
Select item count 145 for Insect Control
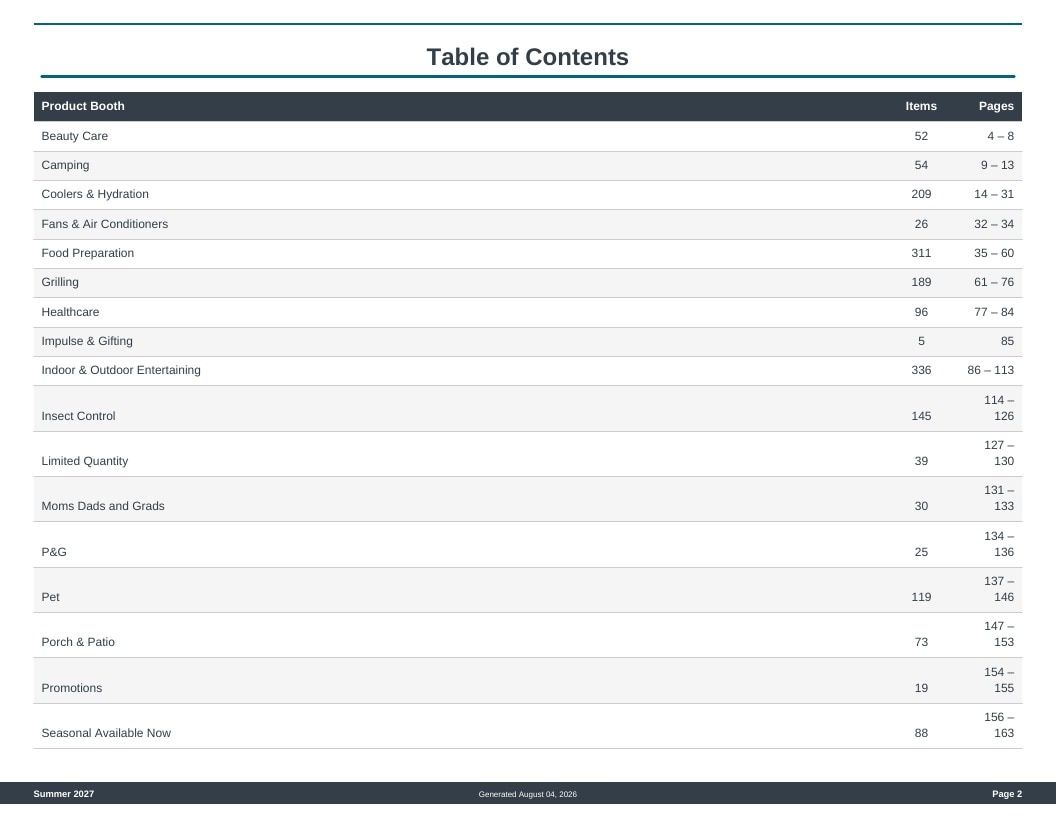(x=921, y=416)
